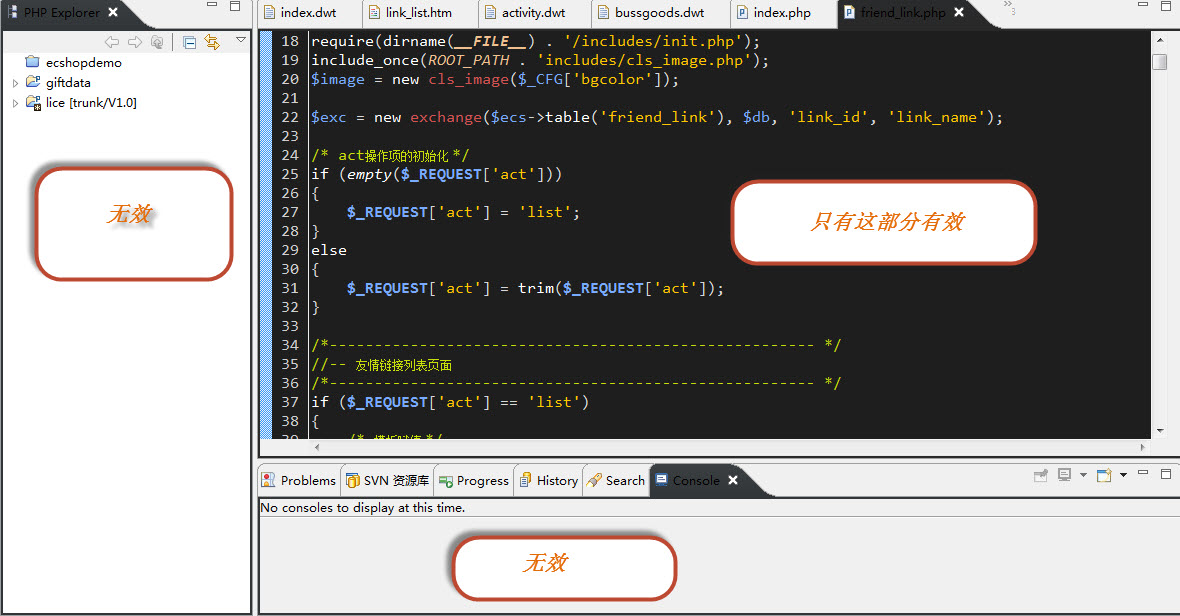Viewport: 1180px width, 616px height.
Task: Click Collapse All in PHP Explorer toolbar
Action: [x=190, y=42]
